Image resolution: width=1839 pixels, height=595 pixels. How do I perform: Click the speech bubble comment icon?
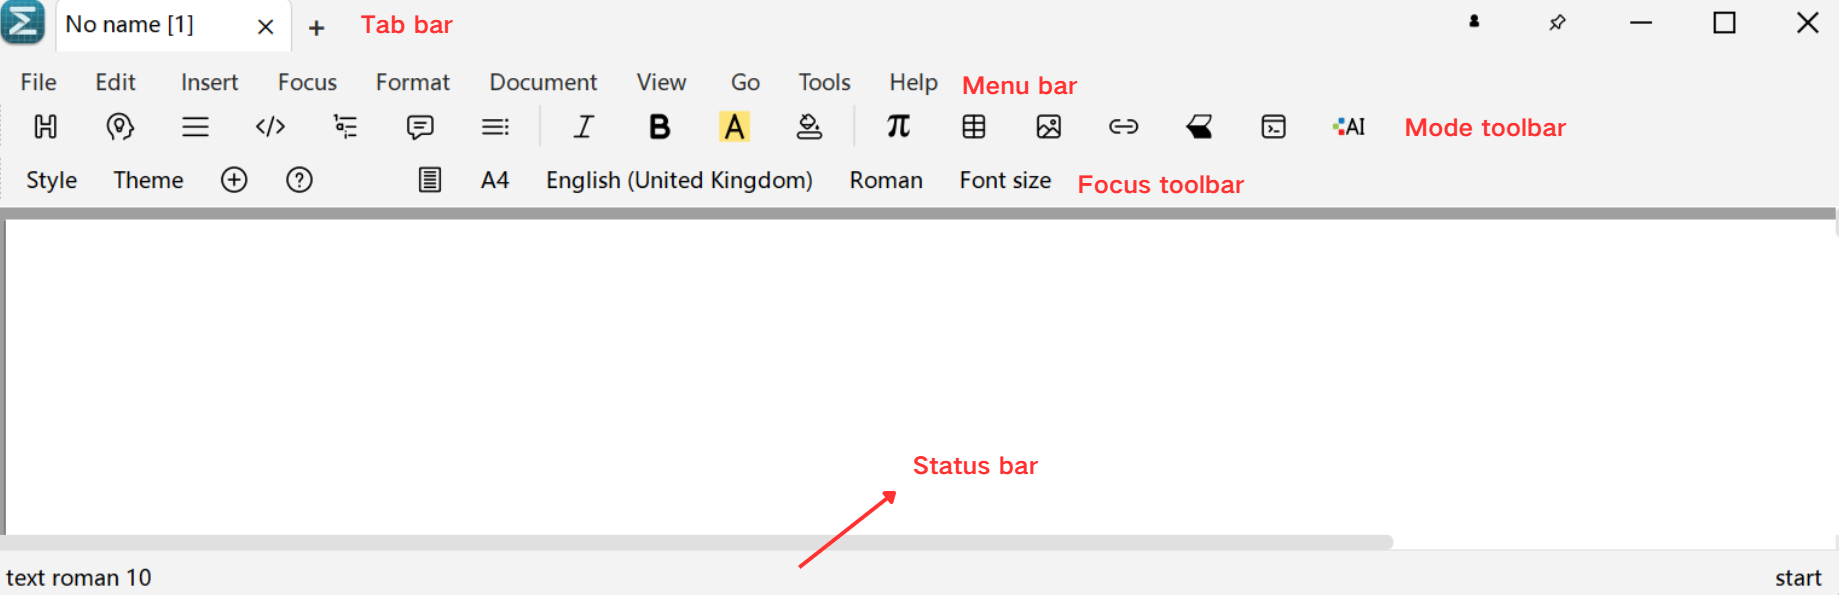point(420,127)
